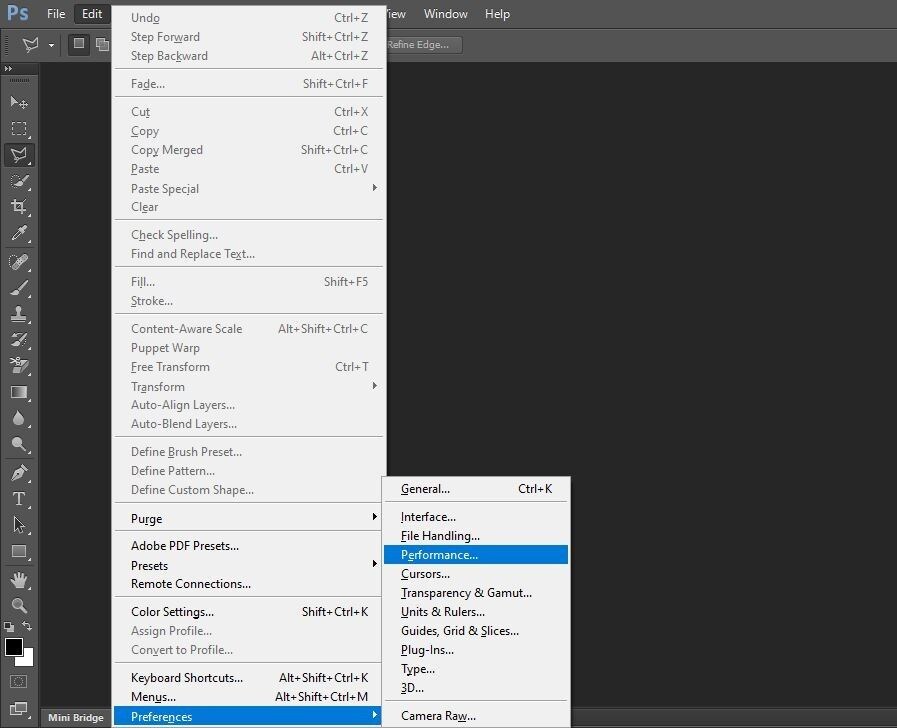Select the Hand tool
Screen dimensions: 897x728
19,580
